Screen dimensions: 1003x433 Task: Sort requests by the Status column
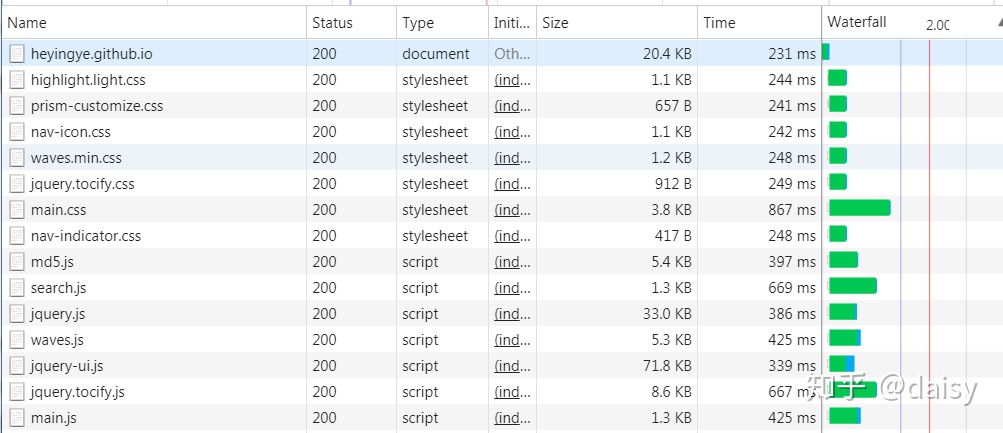(332, 23)
